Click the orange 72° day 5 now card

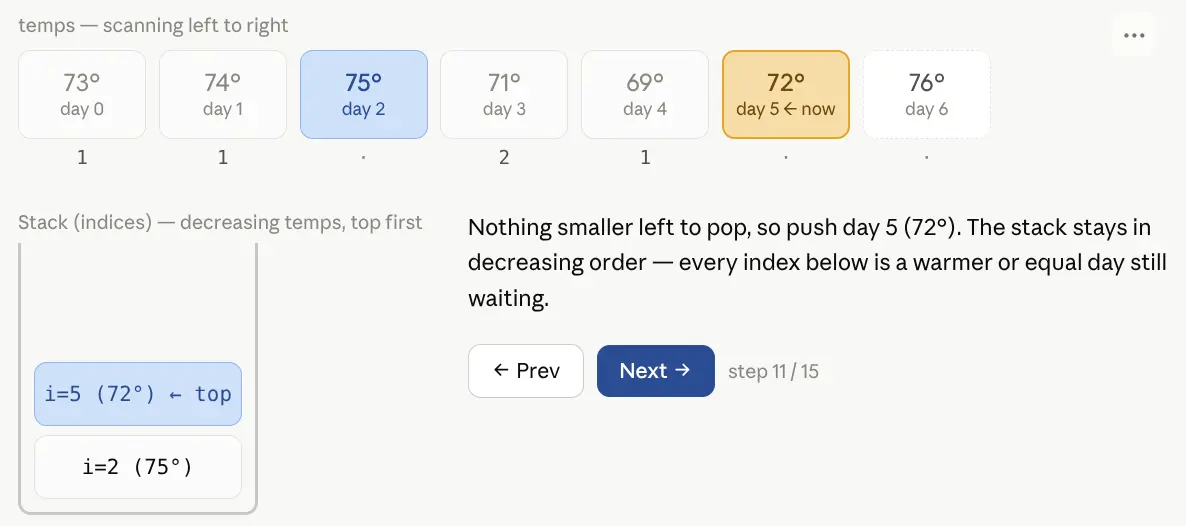(786, 95)
